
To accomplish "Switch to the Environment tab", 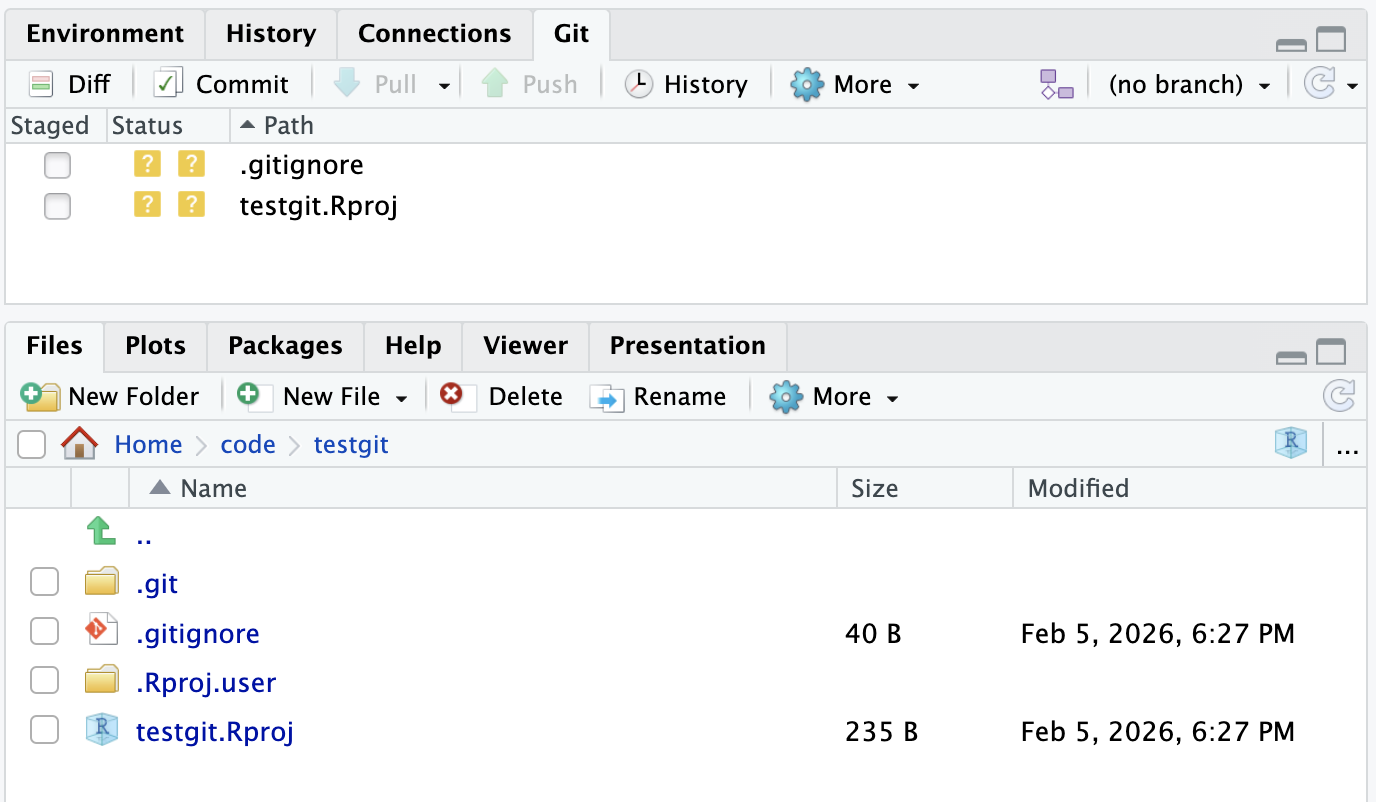I will (105, 33).
